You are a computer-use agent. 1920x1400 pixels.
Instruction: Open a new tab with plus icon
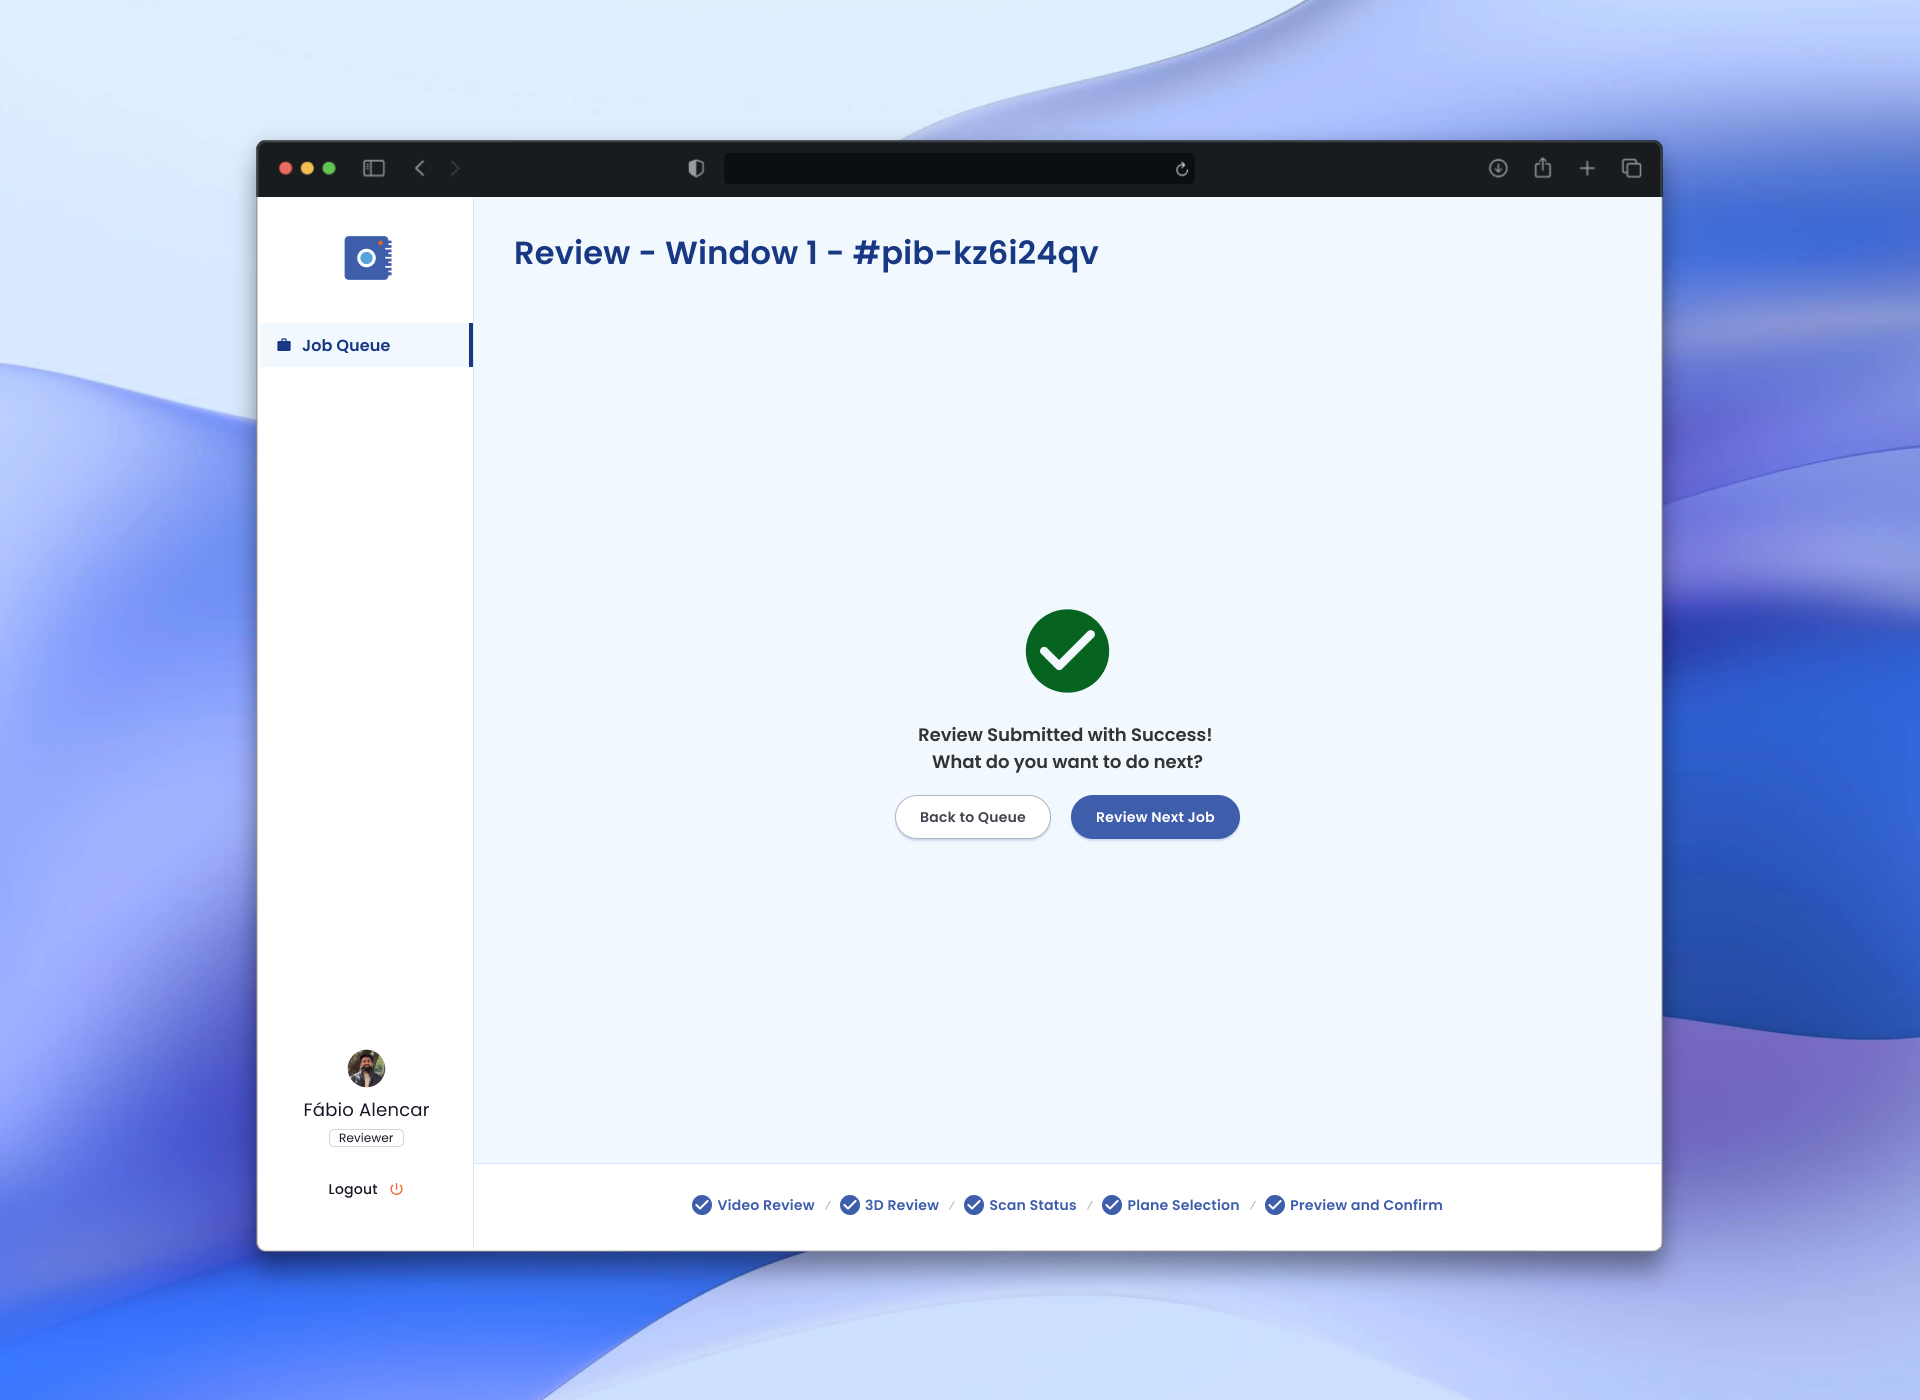(x=1587, y=168)
